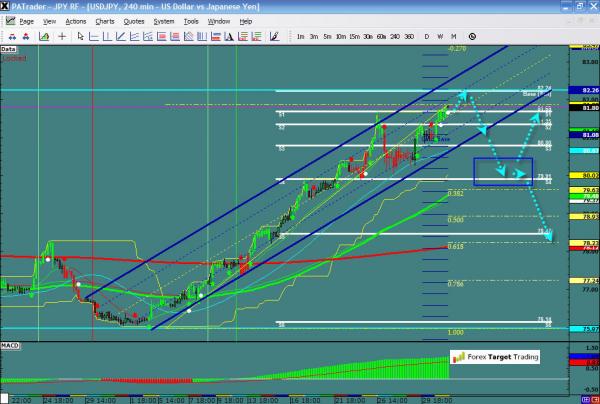Click the 1m timeframe button
This screenshot has height=404, width=600.
click(x=300, y=36)
